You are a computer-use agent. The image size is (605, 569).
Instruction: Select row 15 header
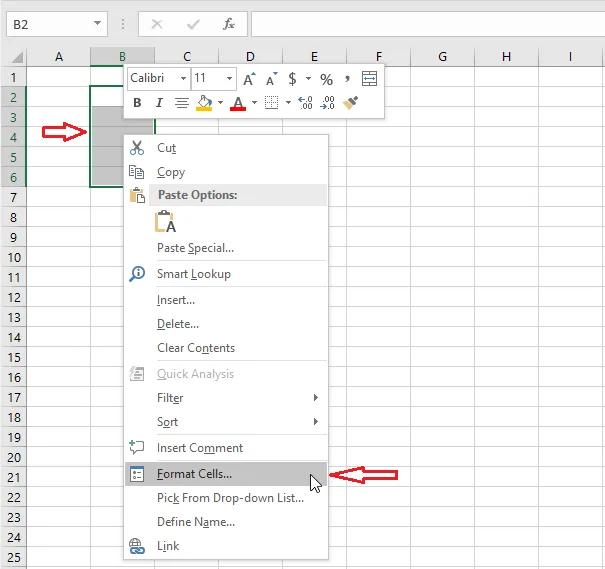click(x=14, y=357)
